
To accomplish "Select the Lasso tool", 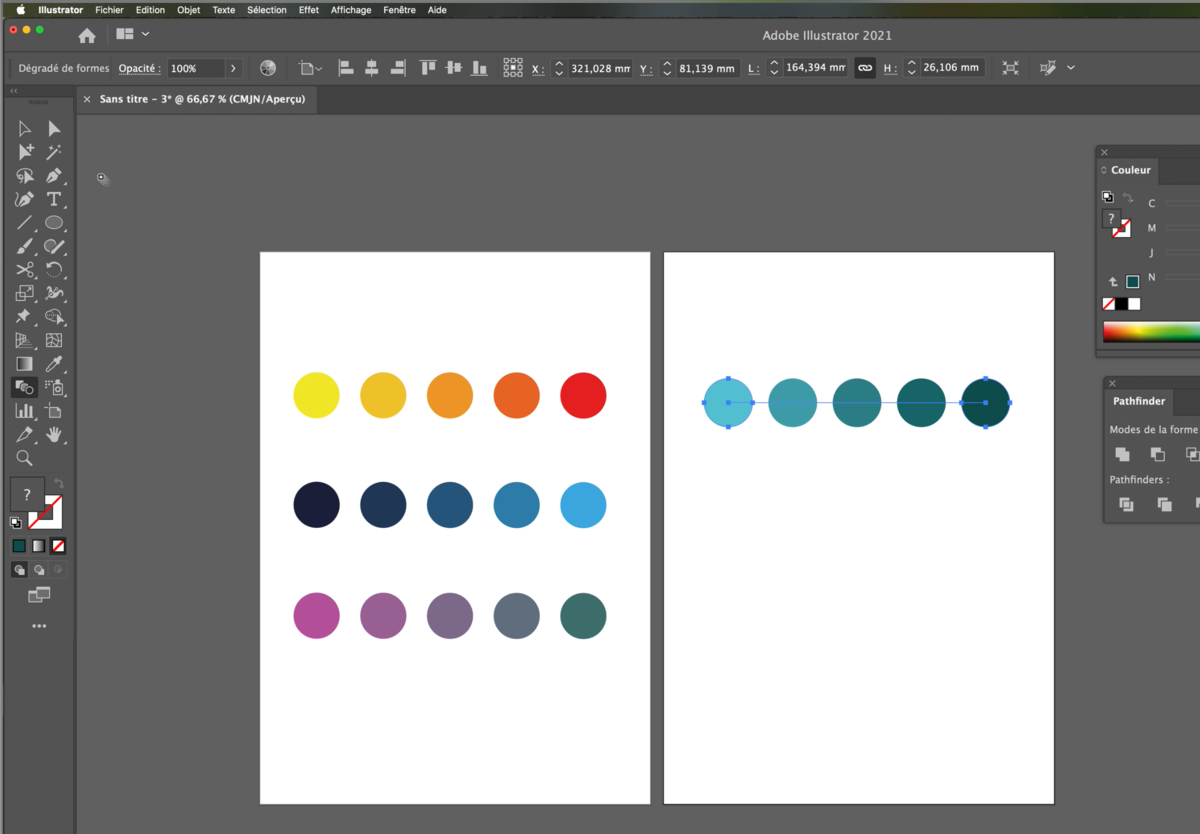I will (25, 176).
